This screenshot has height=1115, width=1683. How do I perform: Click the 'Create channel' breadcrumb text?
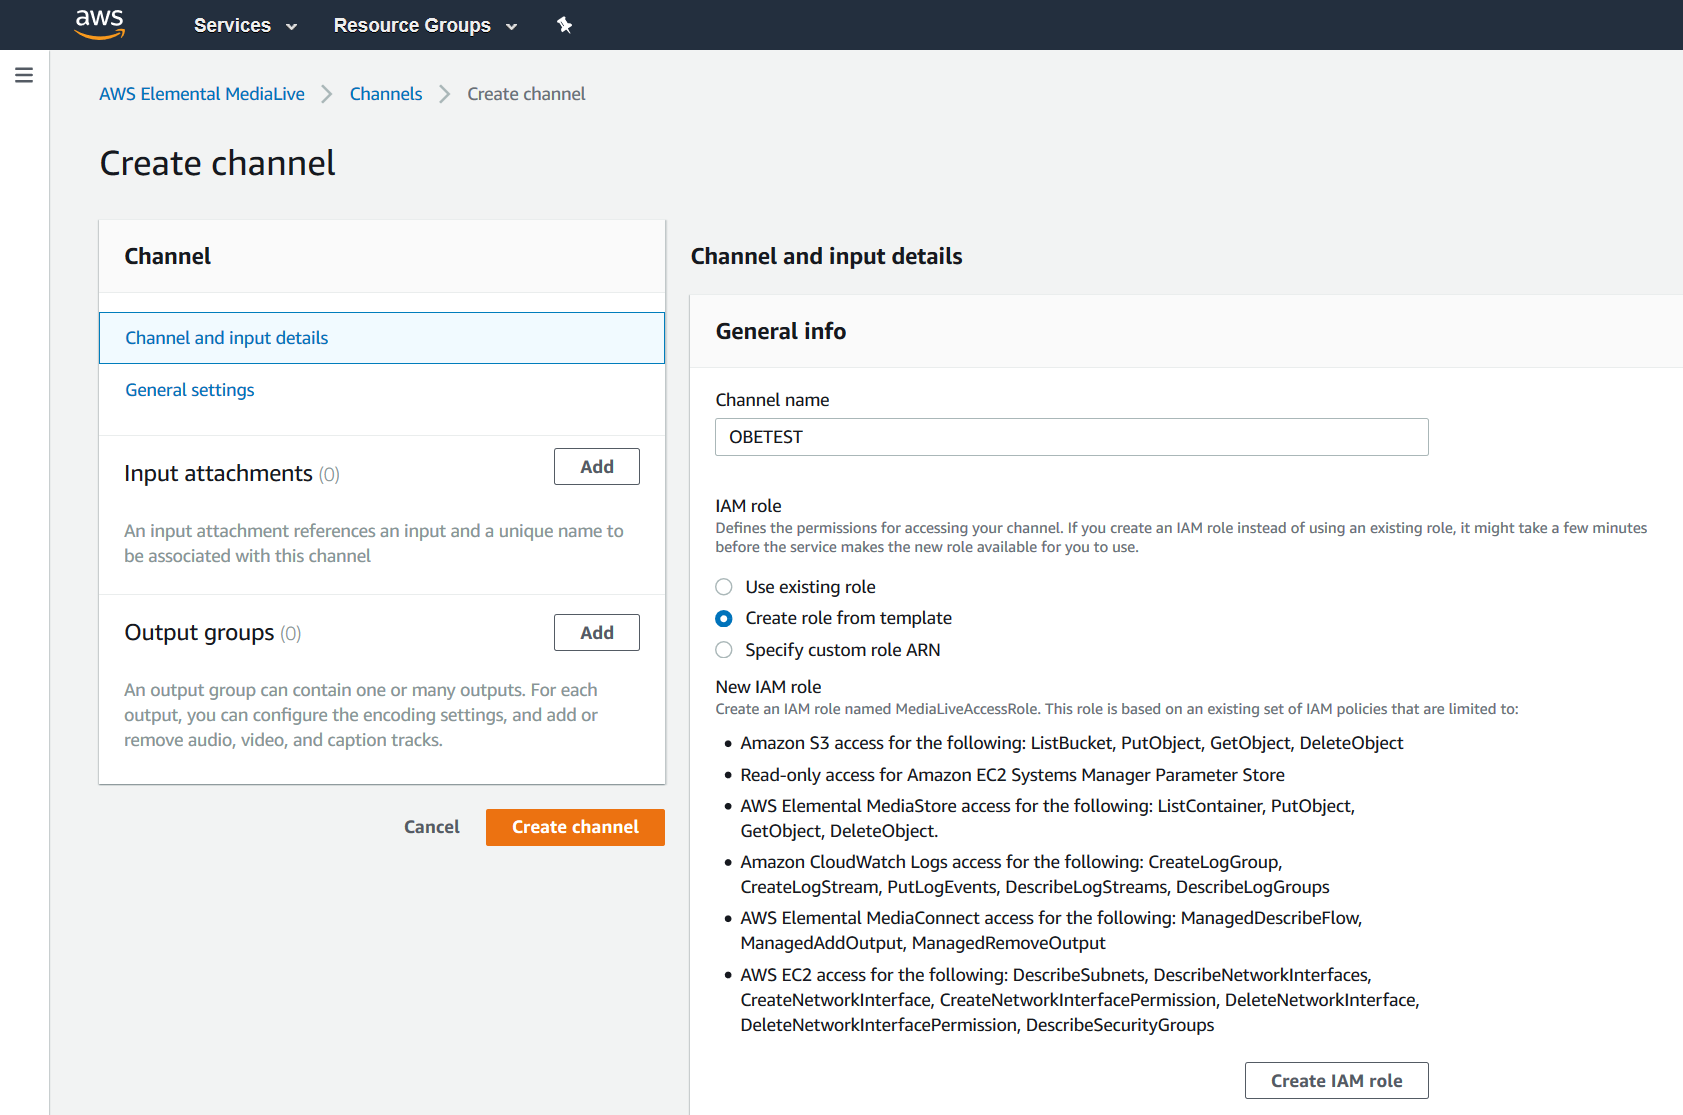coord(527,94)
